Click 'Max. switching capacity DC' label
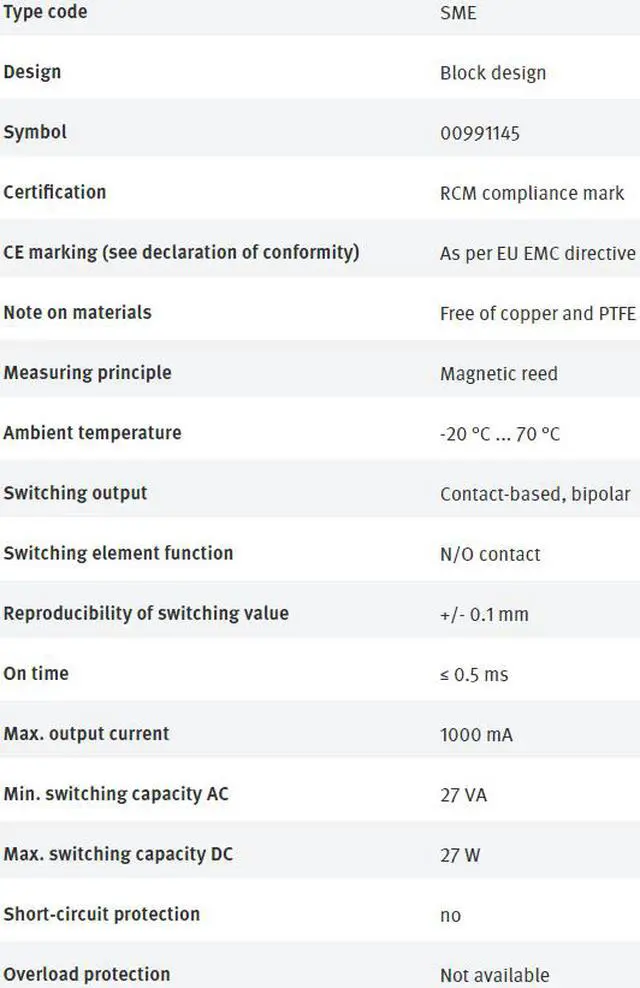Viewport: 640px width, 988px height. [x=118, y=854]
